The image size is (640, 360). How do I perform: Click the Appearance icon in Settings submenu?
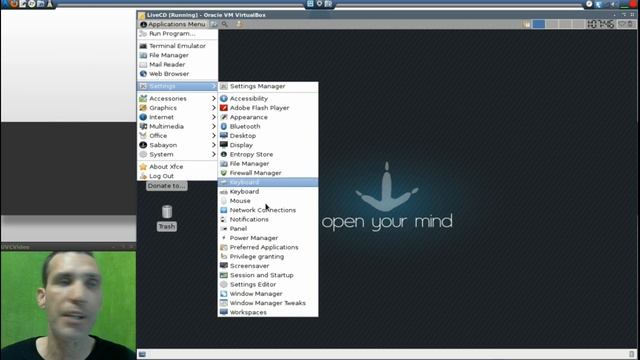pyautogui.click(x=224, y=117)
